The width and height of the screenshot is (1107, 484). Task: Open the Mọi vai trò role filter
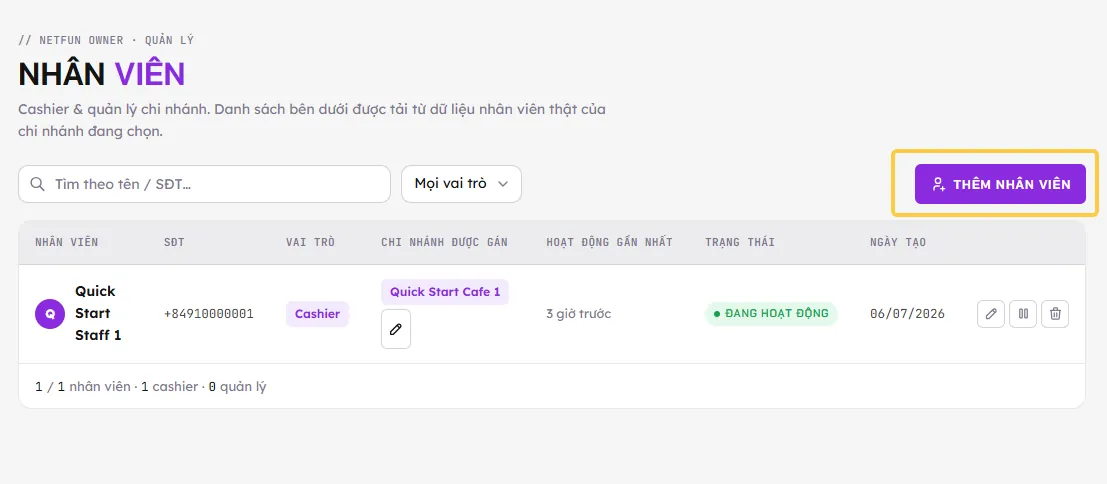pyautogui.click(x=461, y=184)
